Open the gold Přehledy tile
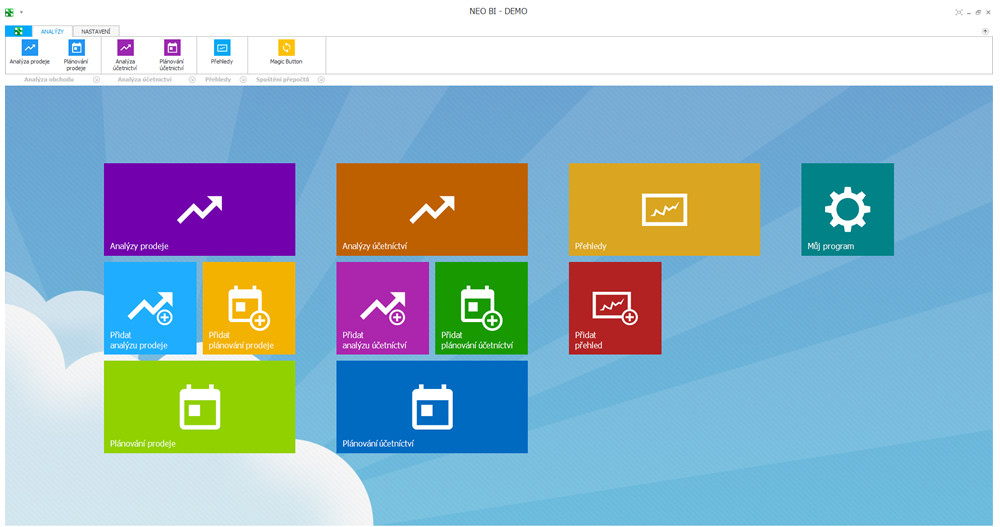 (x=665, y=209)
